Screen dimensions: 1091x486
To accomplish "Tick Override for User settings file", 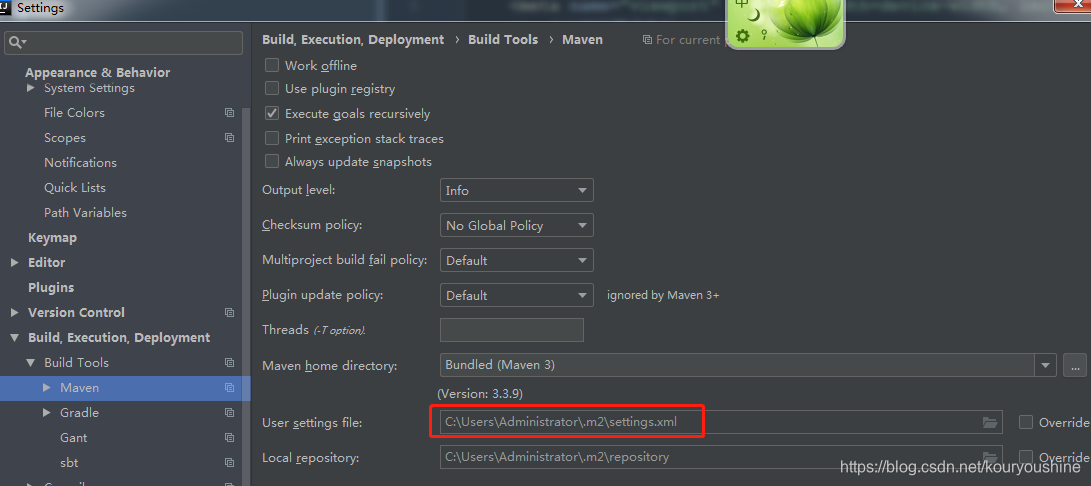I will (x=1026, y=422).
